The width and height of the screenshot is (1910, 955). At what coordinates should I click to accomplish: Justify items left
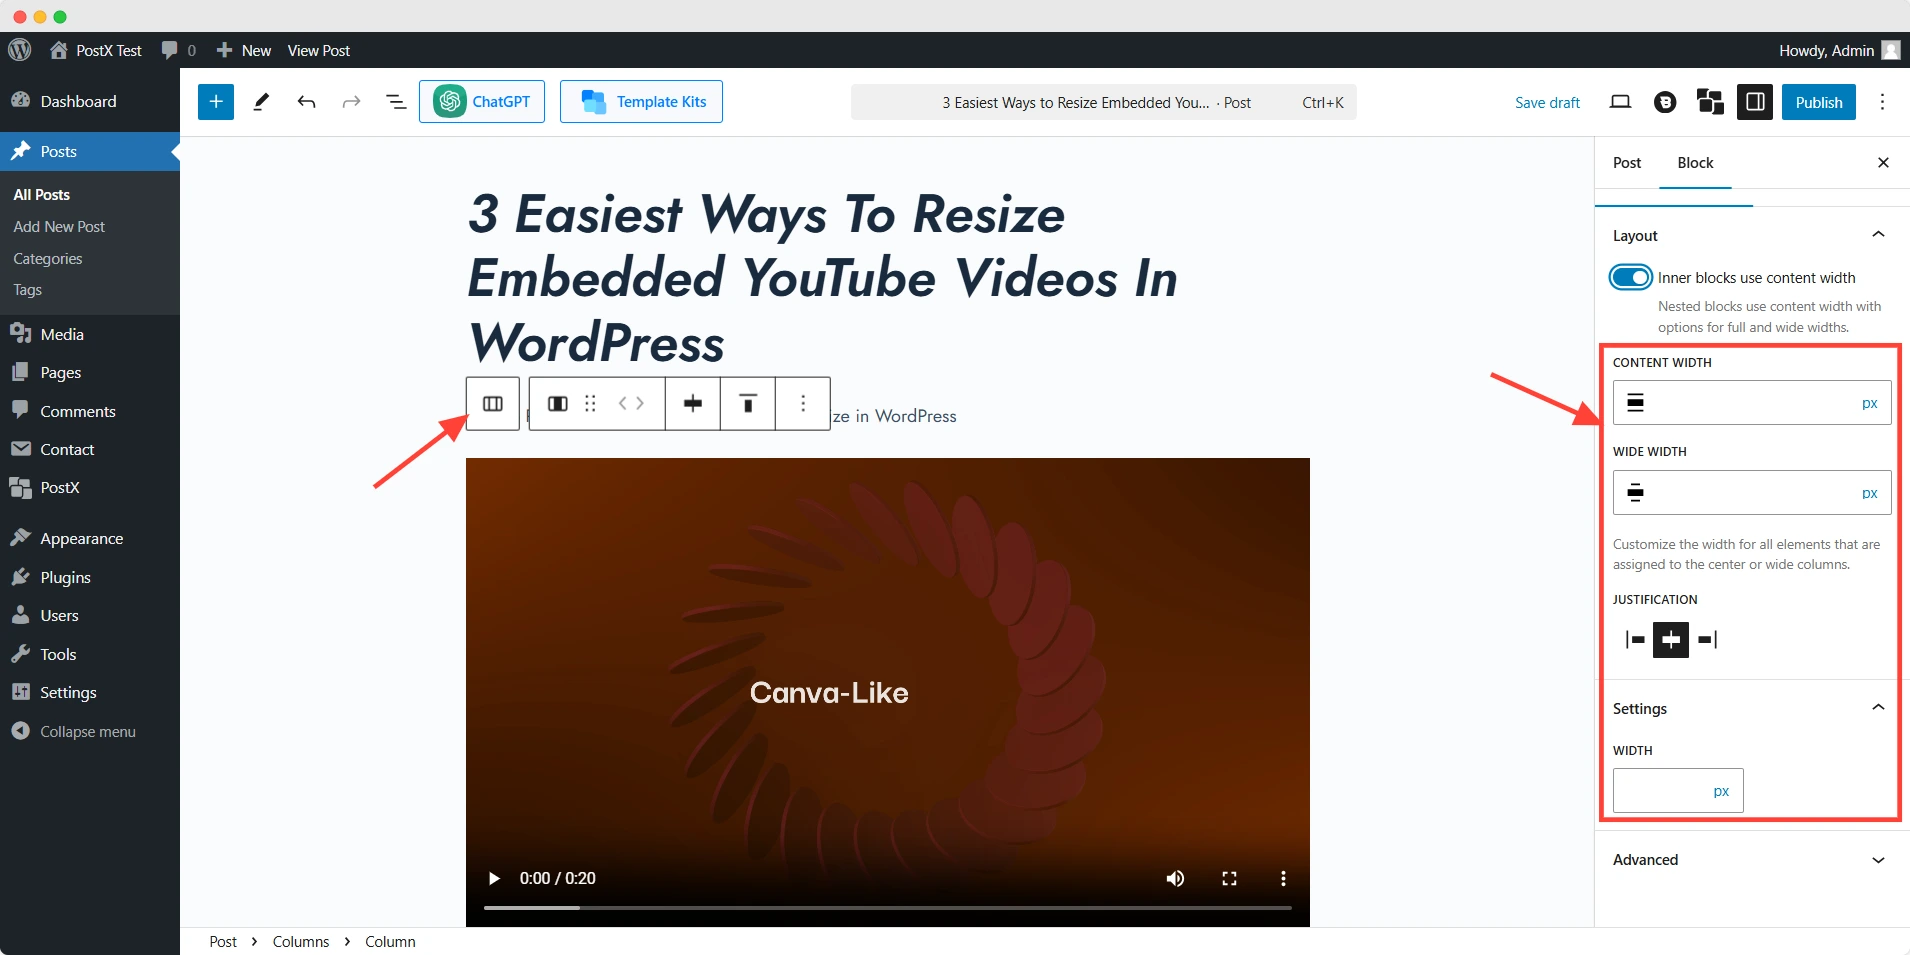(x=1635, y=640)
